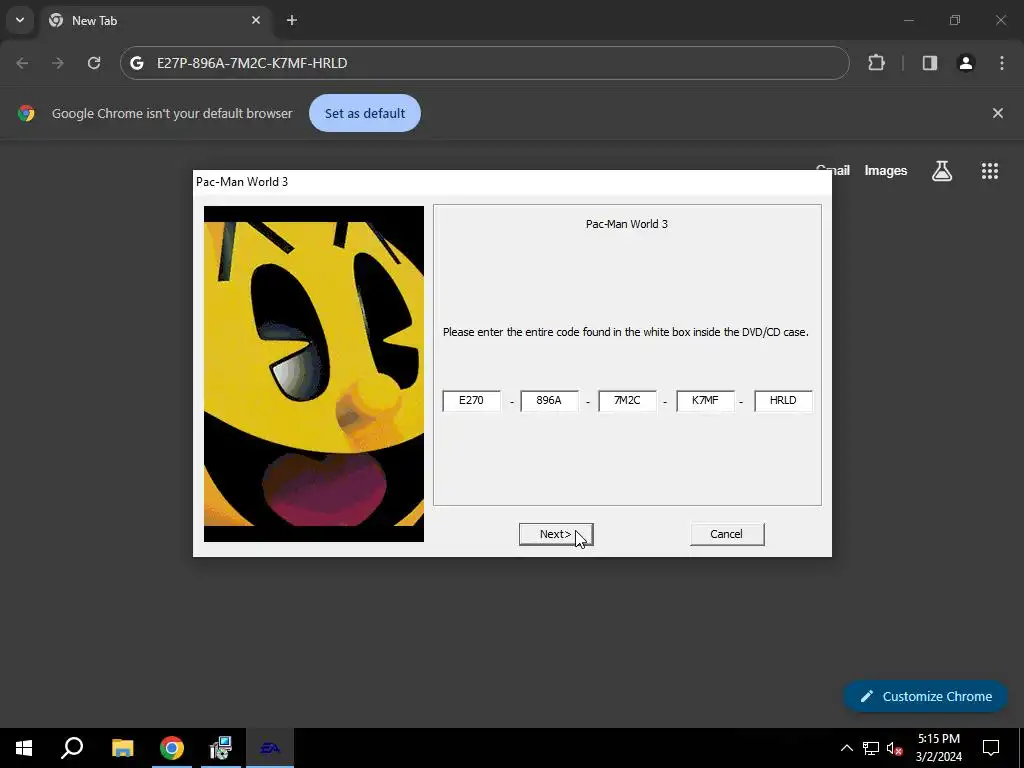Reload the page in Chrome
1024x768 pixels.
94,63
